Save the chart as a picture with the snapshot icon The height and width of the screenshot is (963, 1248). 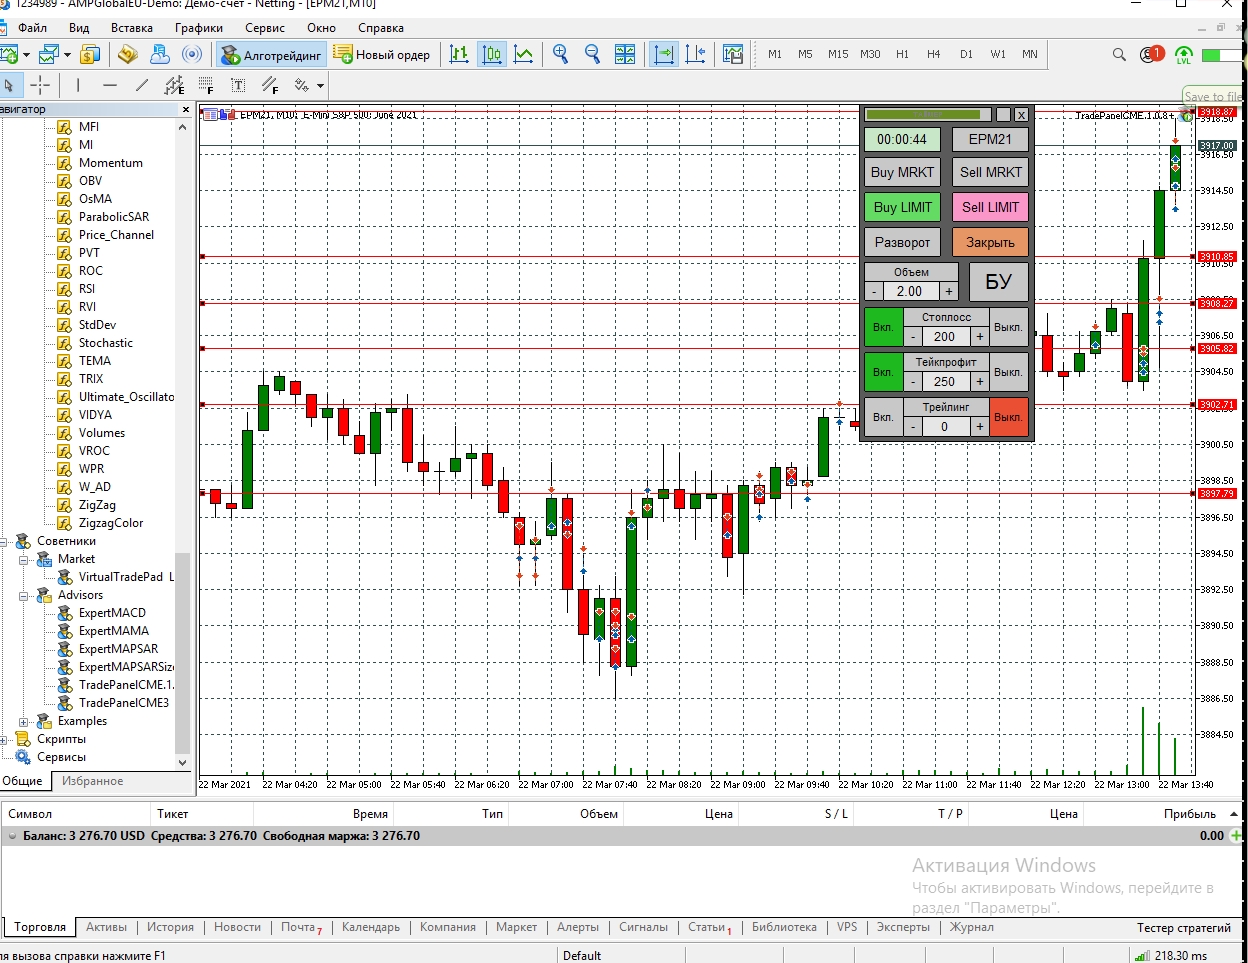733,54
